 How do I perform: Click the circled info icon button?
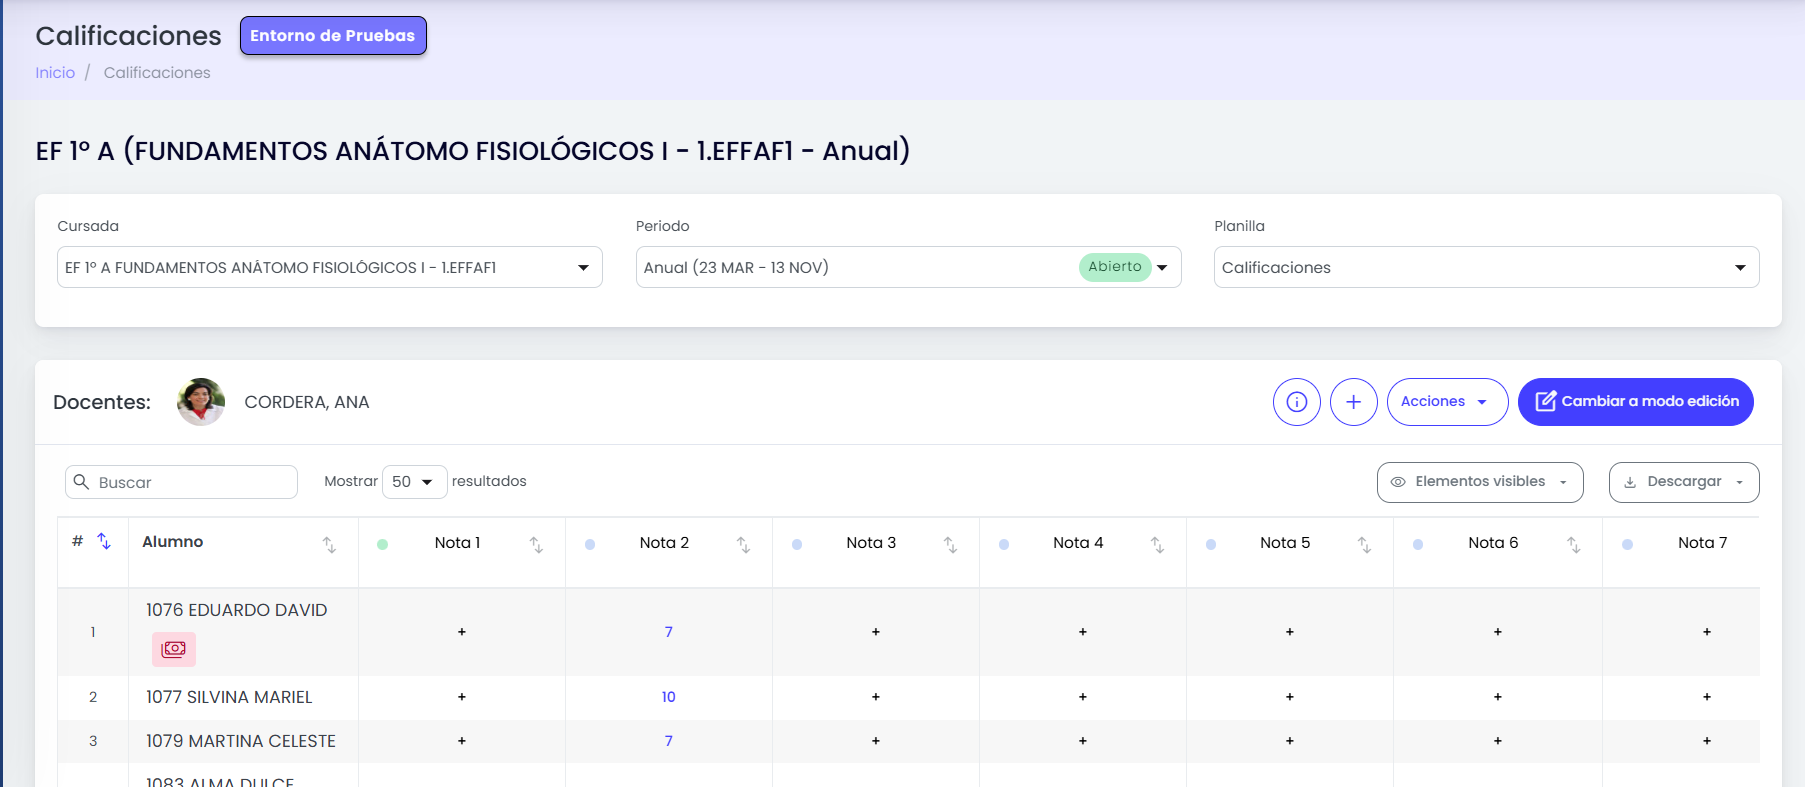pyautogui.click(x=1296, y=402)
